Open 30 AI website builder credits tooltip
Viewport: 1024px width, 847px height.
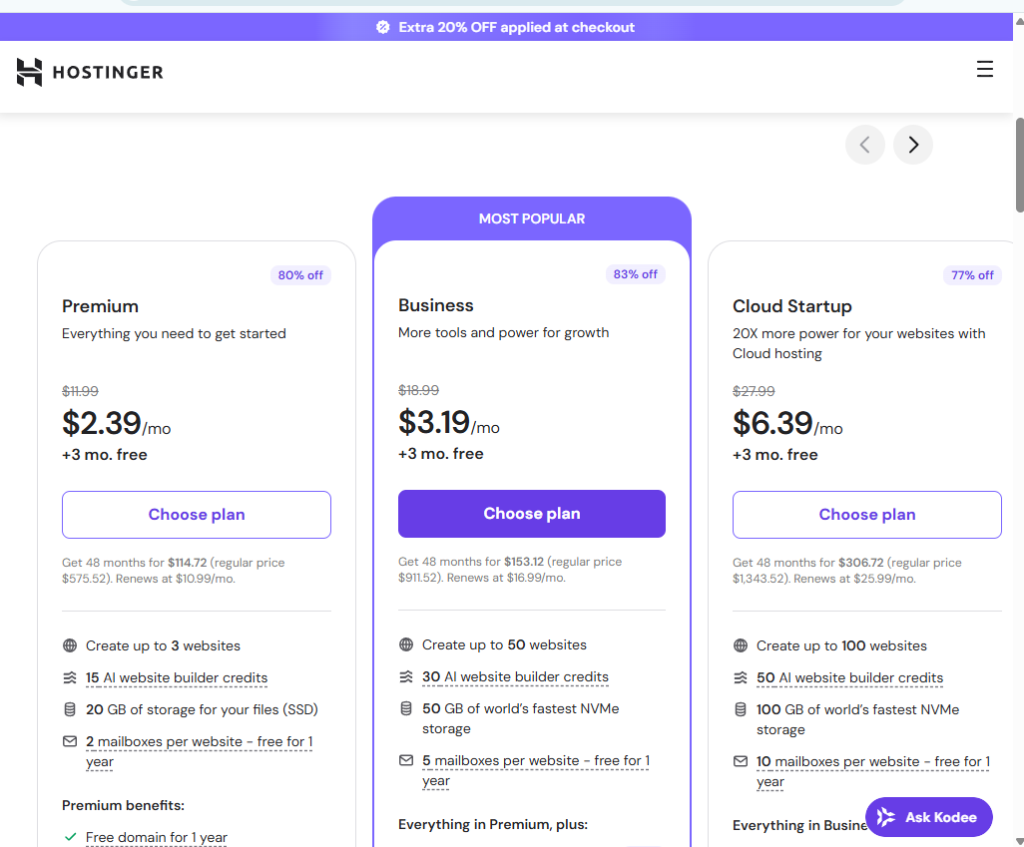pos(515,677)
